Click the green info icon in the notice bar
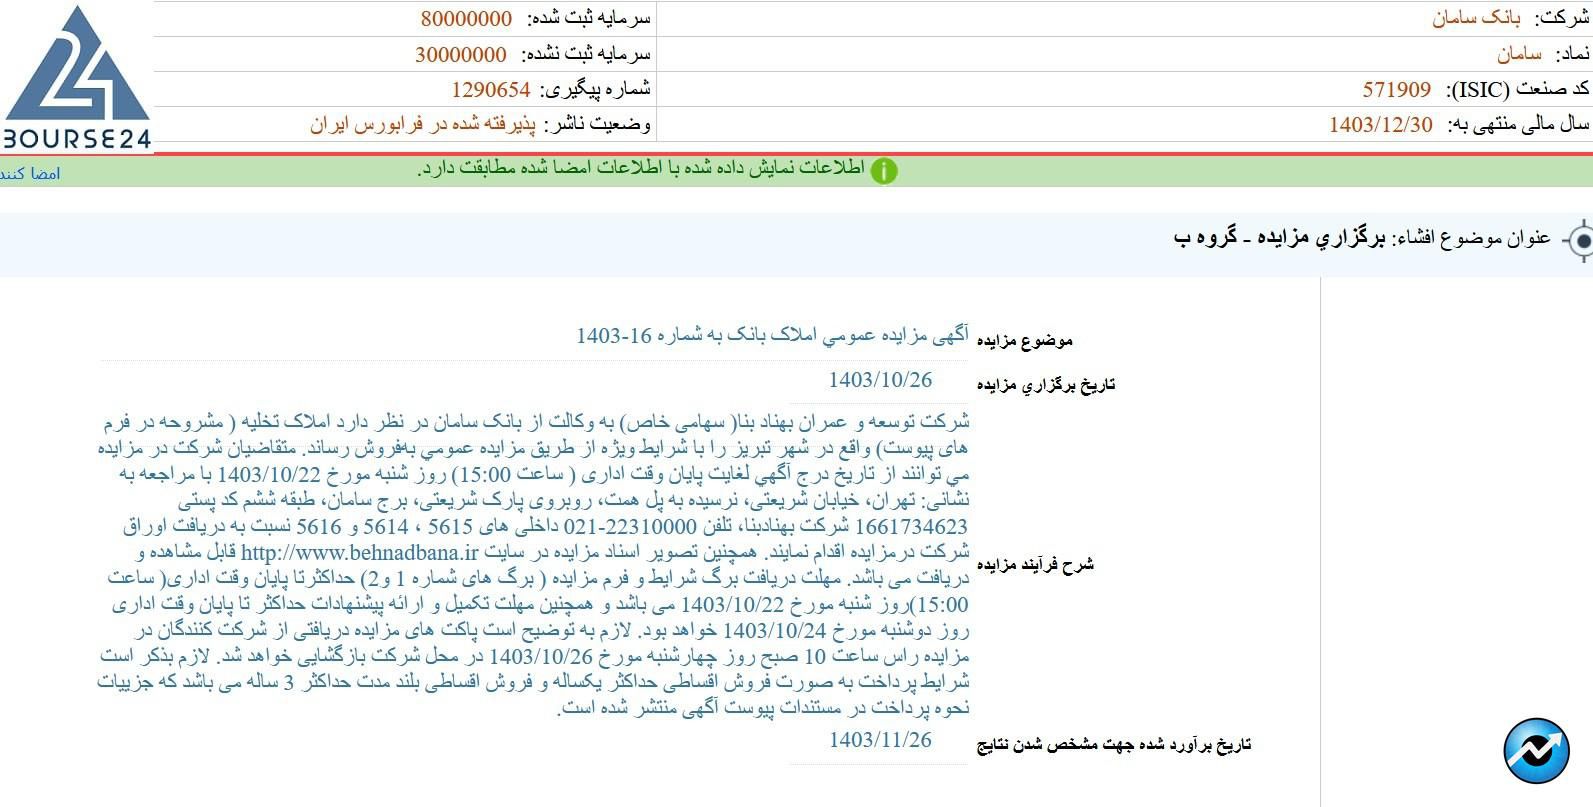The width and height of the screenshot is (1593, 807). point(884,171)
